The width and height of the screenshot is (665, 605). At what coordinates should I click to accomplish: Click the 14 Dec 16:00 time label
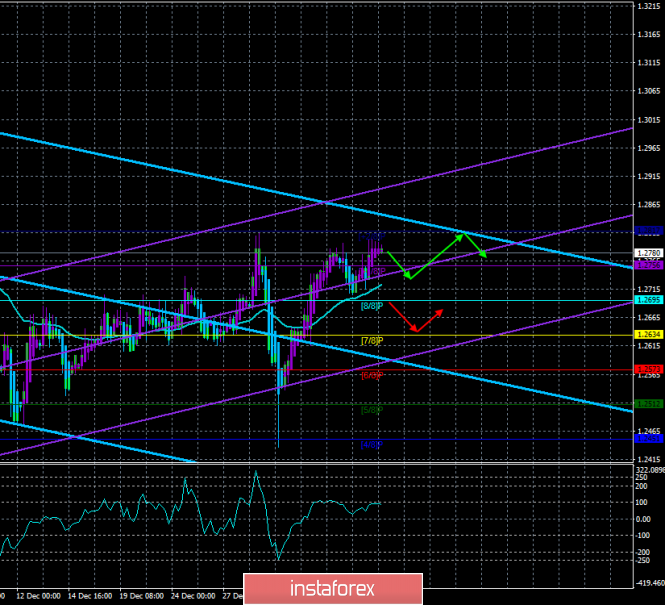[x=90, y=596]
